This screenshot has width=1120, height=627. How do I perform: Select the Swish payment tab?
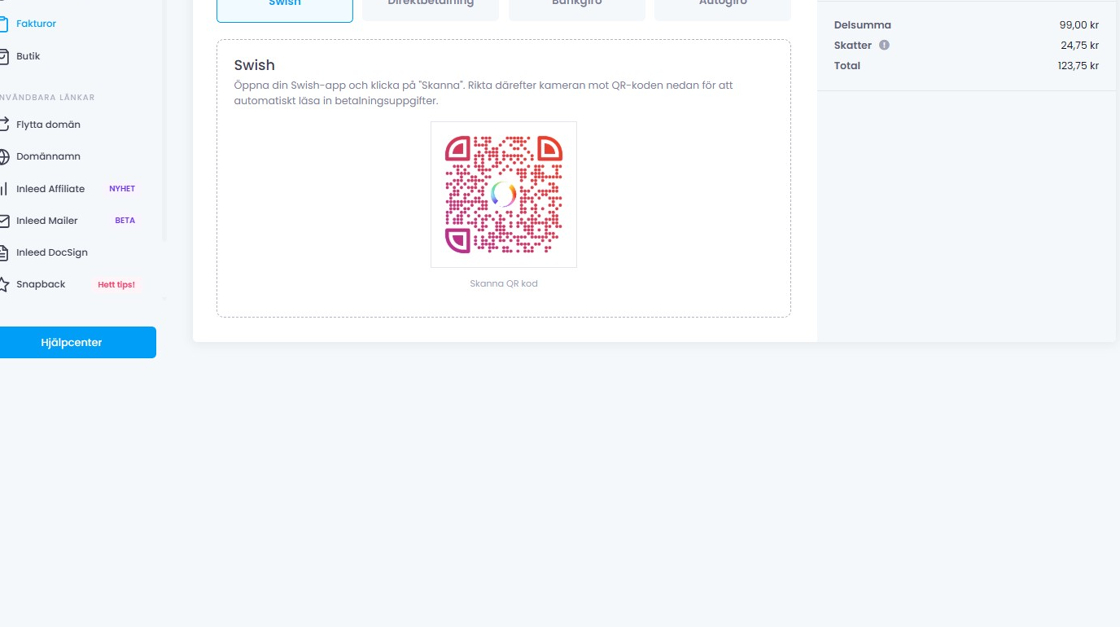[x=284, y=8]
